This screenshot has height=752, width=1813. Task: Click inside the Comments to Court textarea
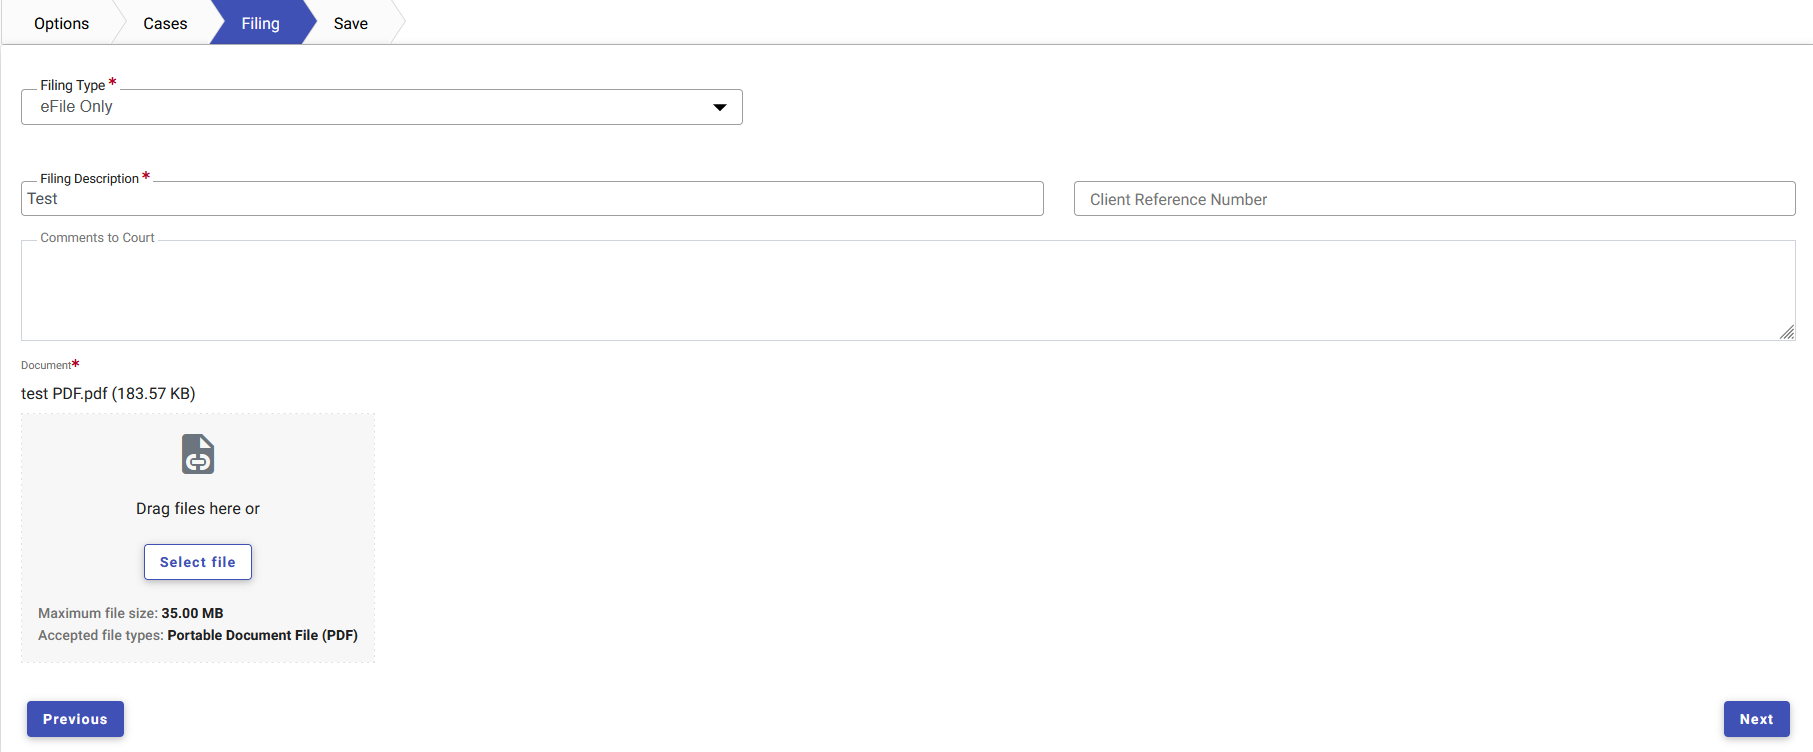click(x=907, y=291)
